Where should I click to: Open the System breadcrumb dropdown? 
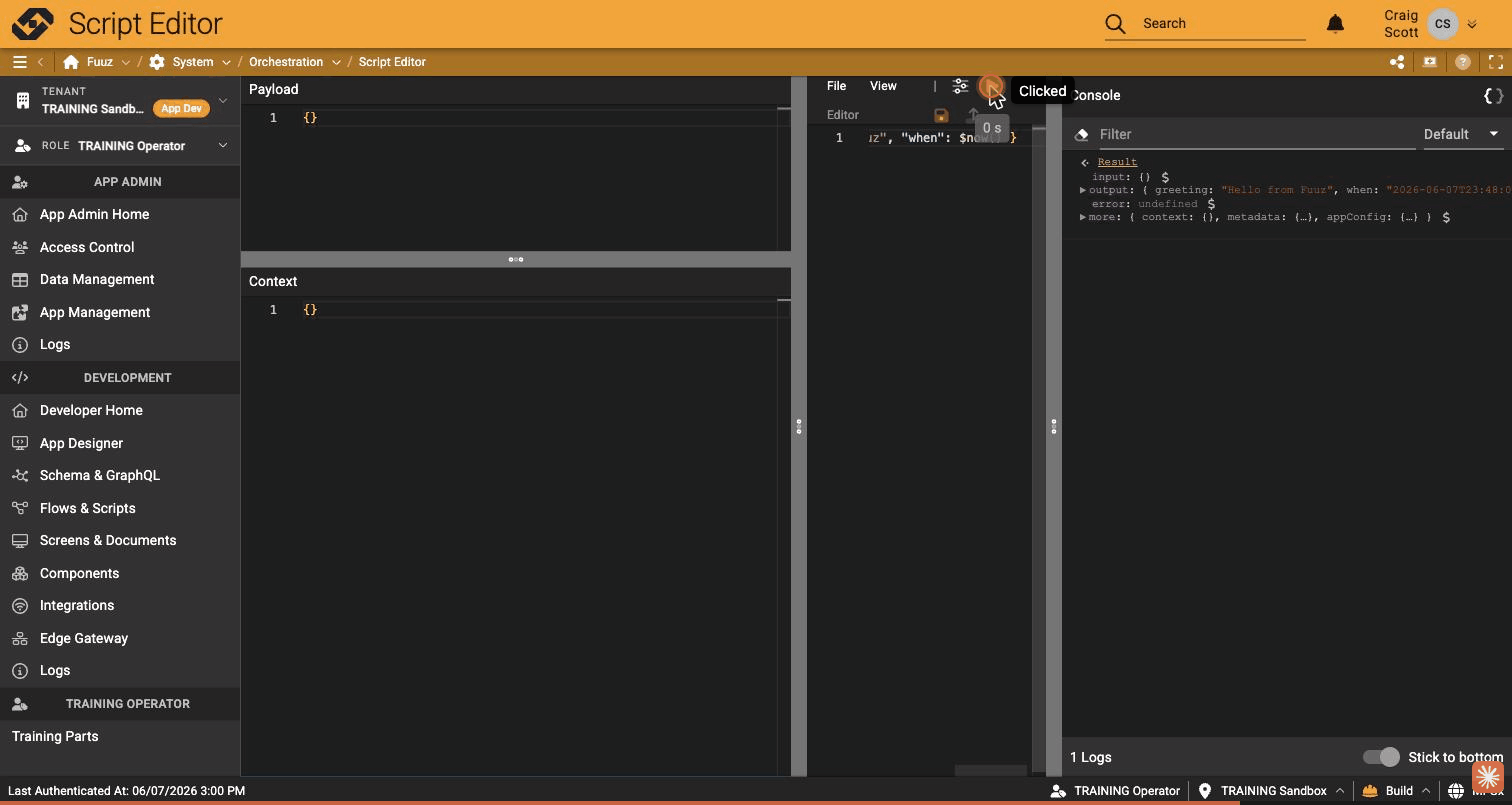[226, 62]
